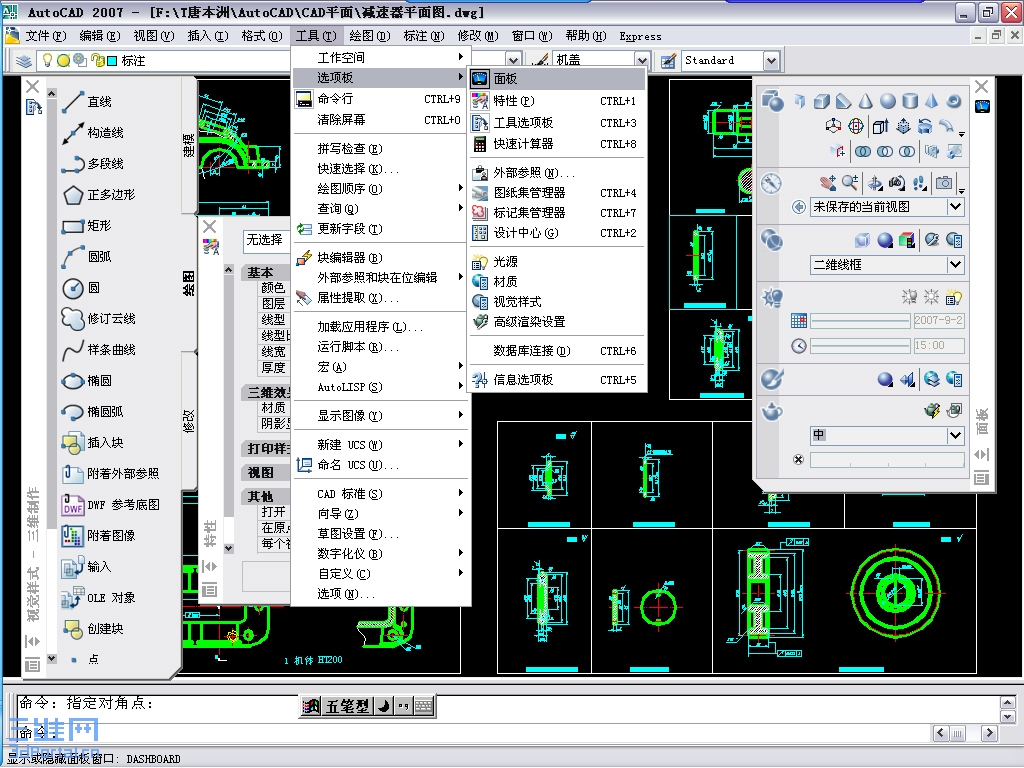Expand the 3D make panel overflow arrow
The height and width of the screenshot is (768, 1024).
[962, 134]
